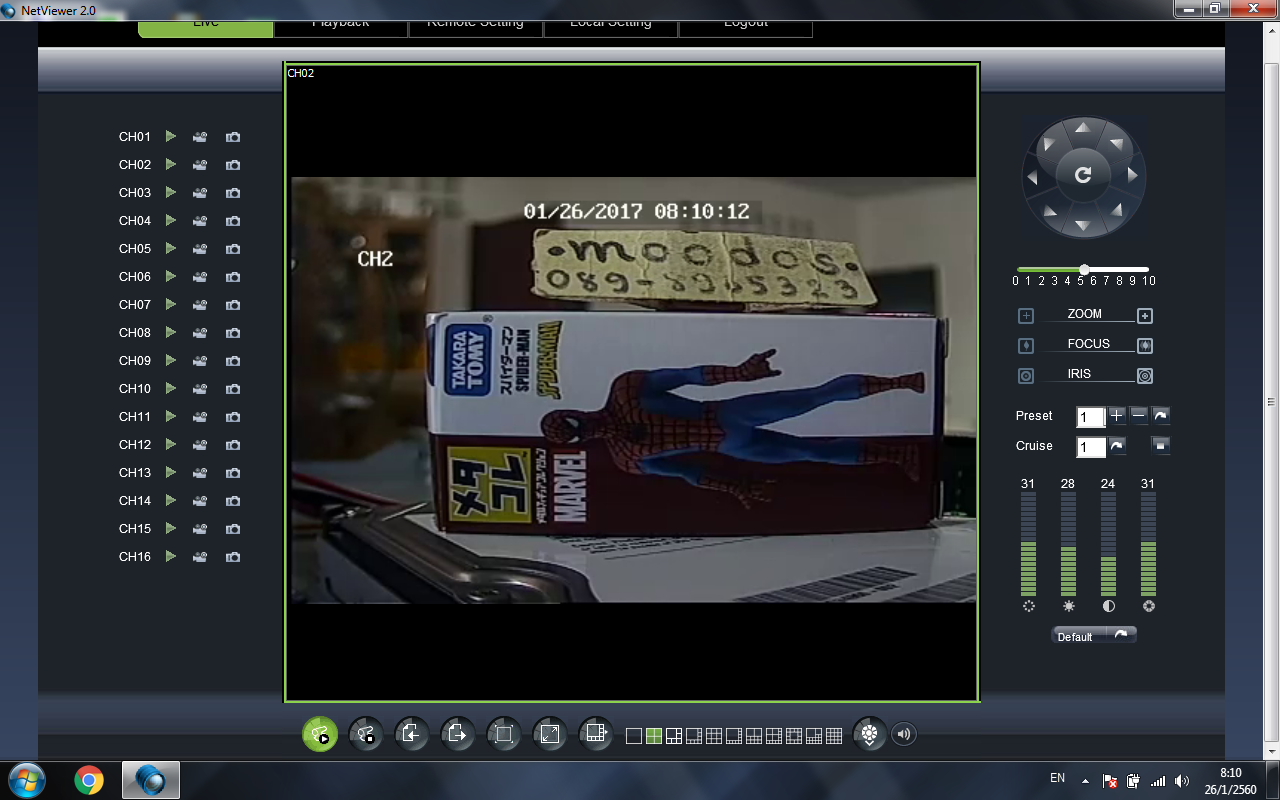This screenshot has width=1280, height=800.
Task: Stop the cruise
Action: point(1161,445)
